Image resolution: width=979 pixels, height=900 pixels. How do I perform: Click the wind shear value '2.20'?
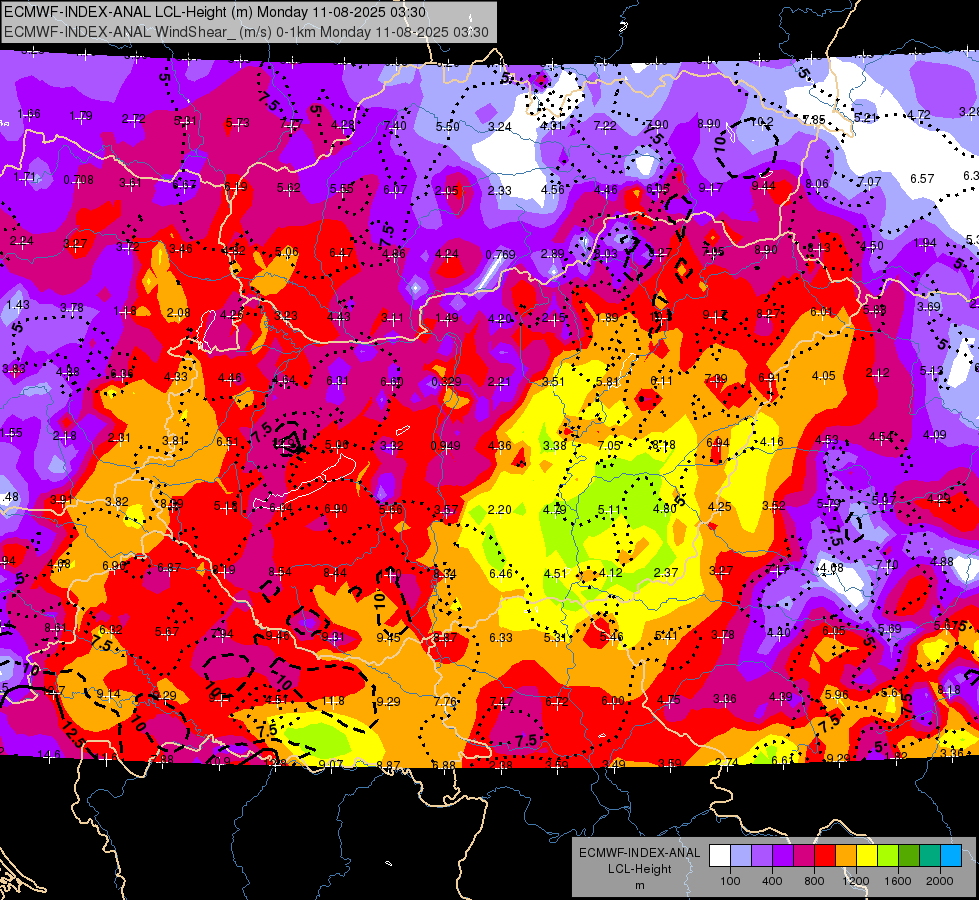[499, 510]
